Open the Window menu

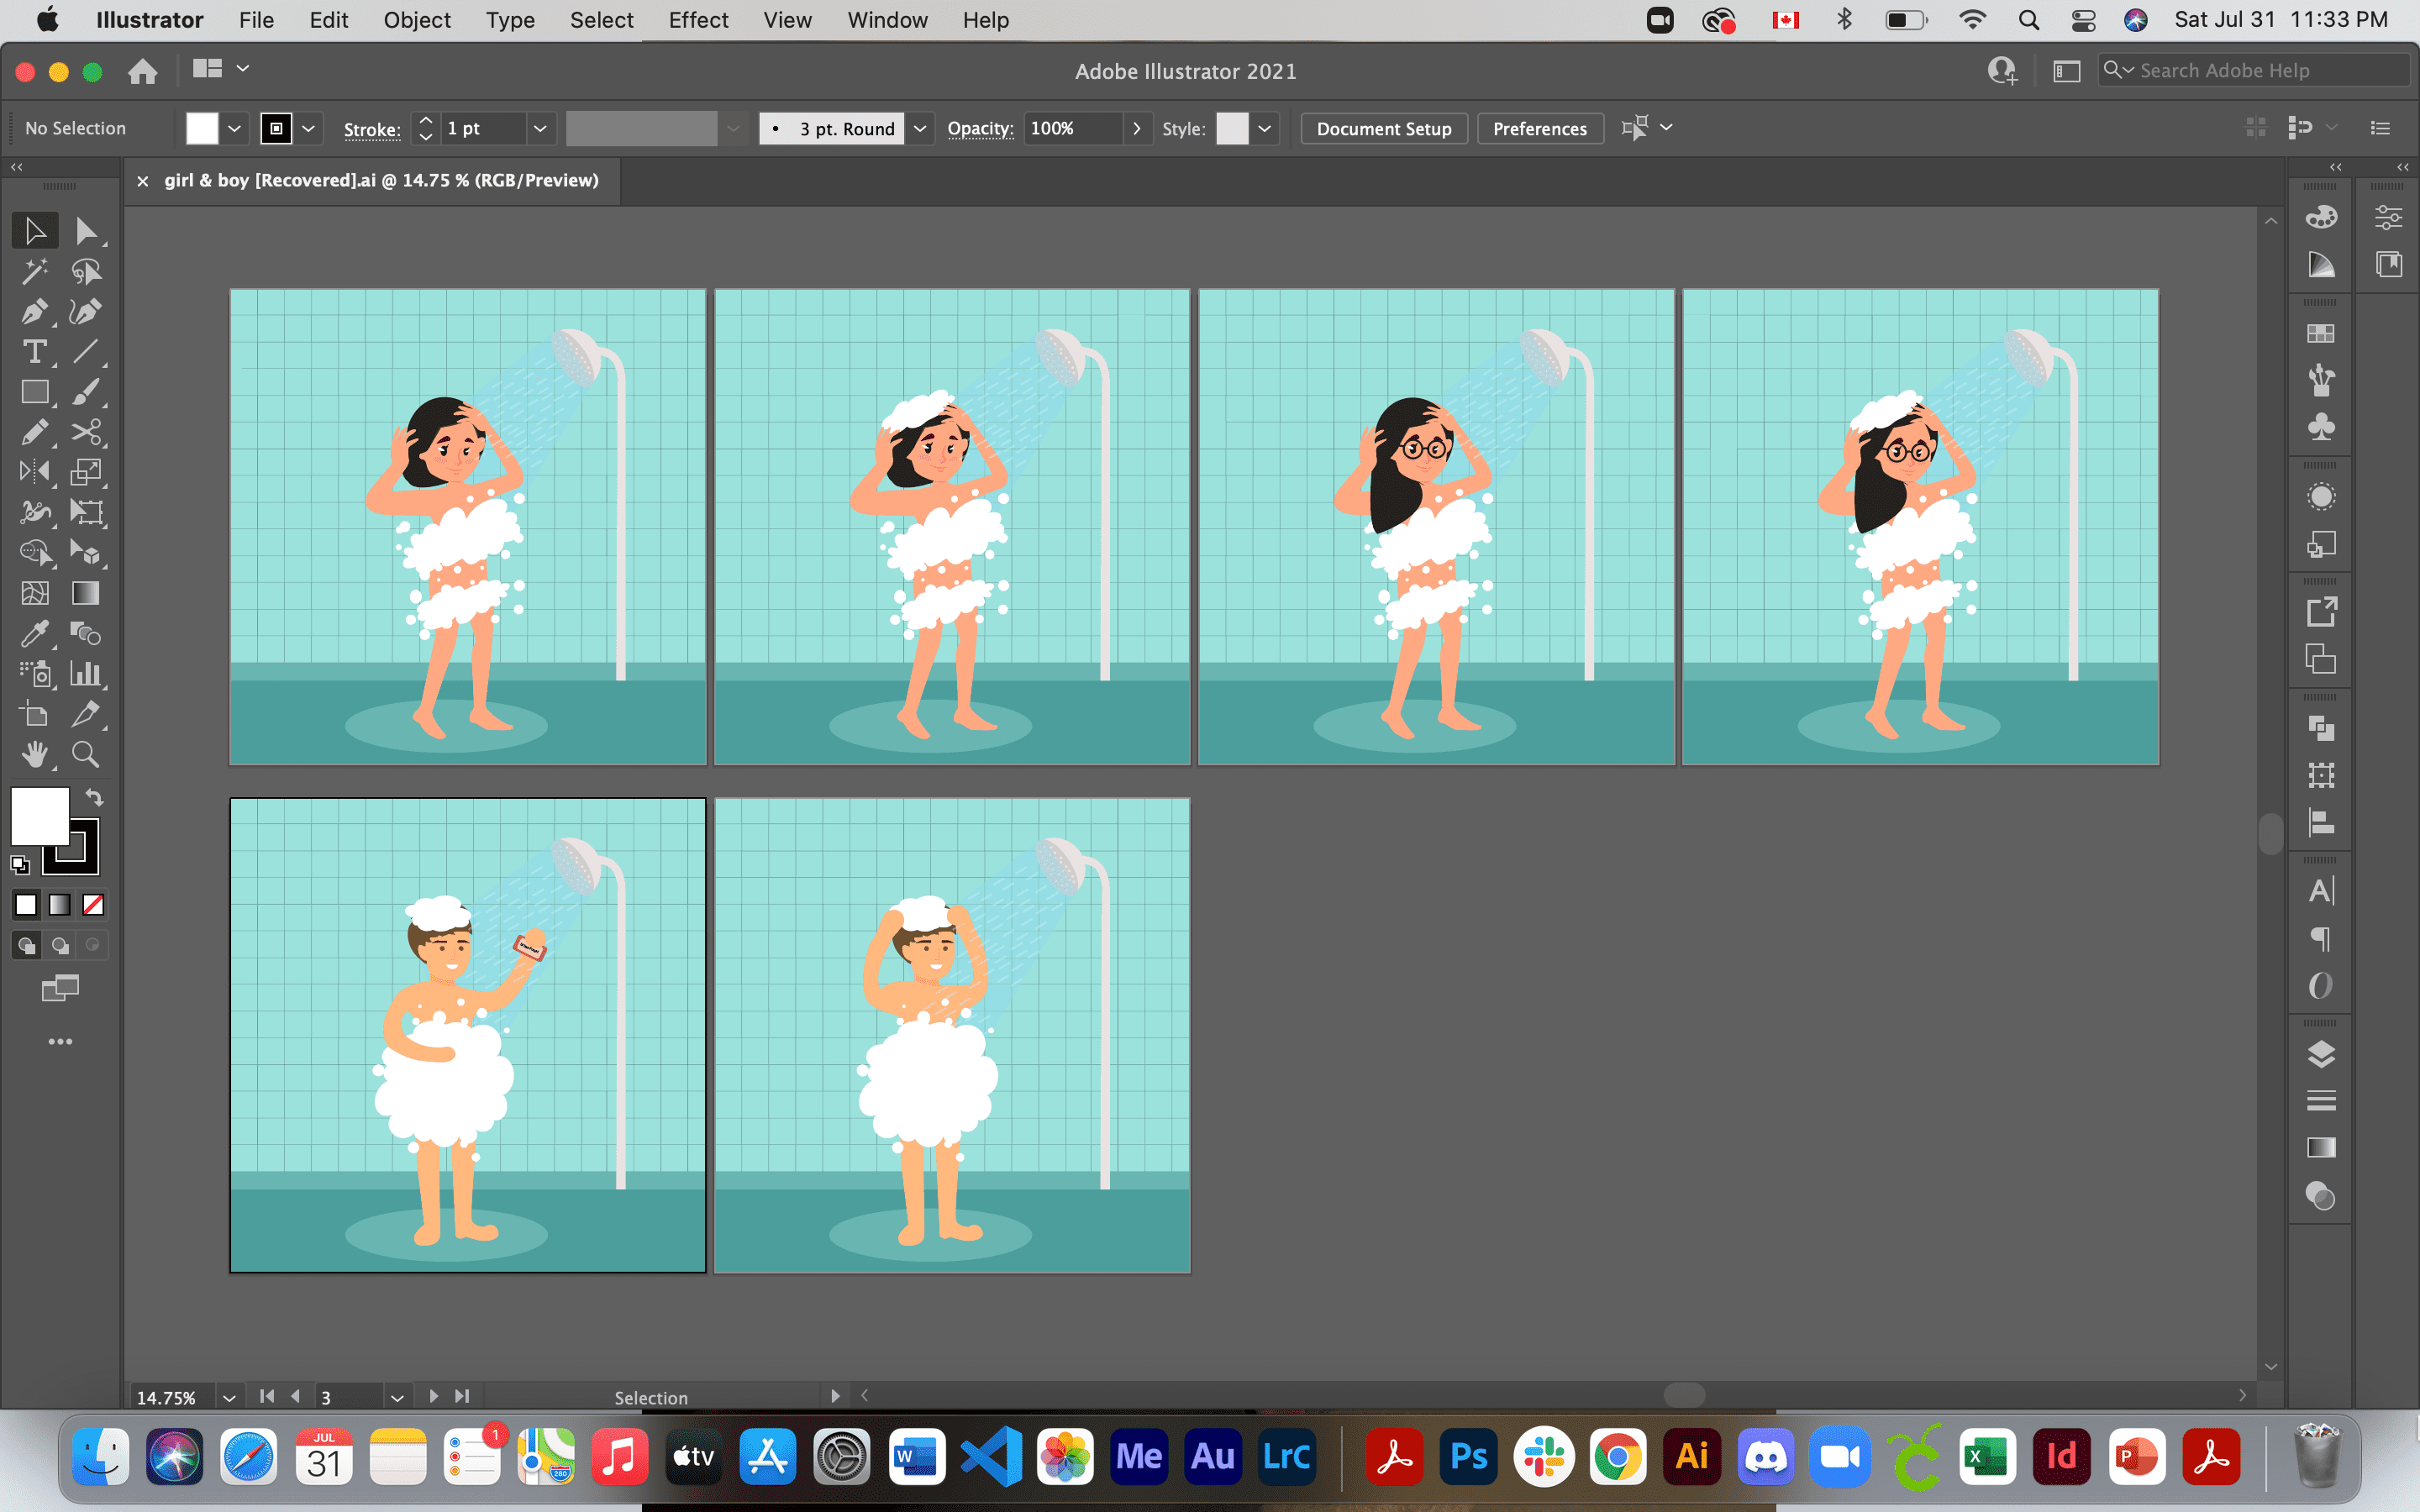pos(887,20)
